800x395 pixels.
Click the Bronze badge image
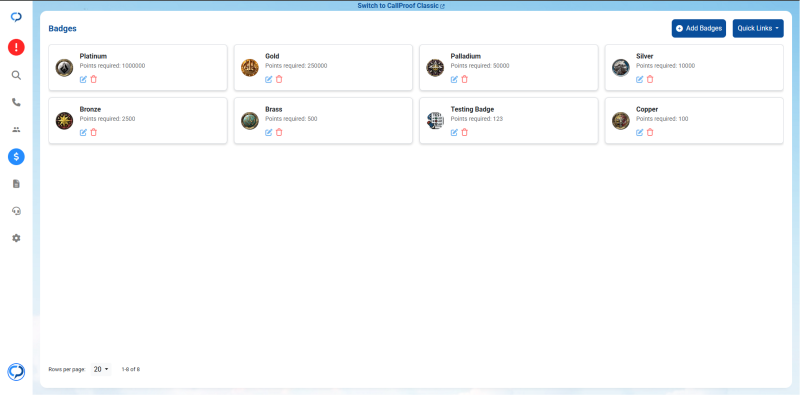[x=64, y=120]
